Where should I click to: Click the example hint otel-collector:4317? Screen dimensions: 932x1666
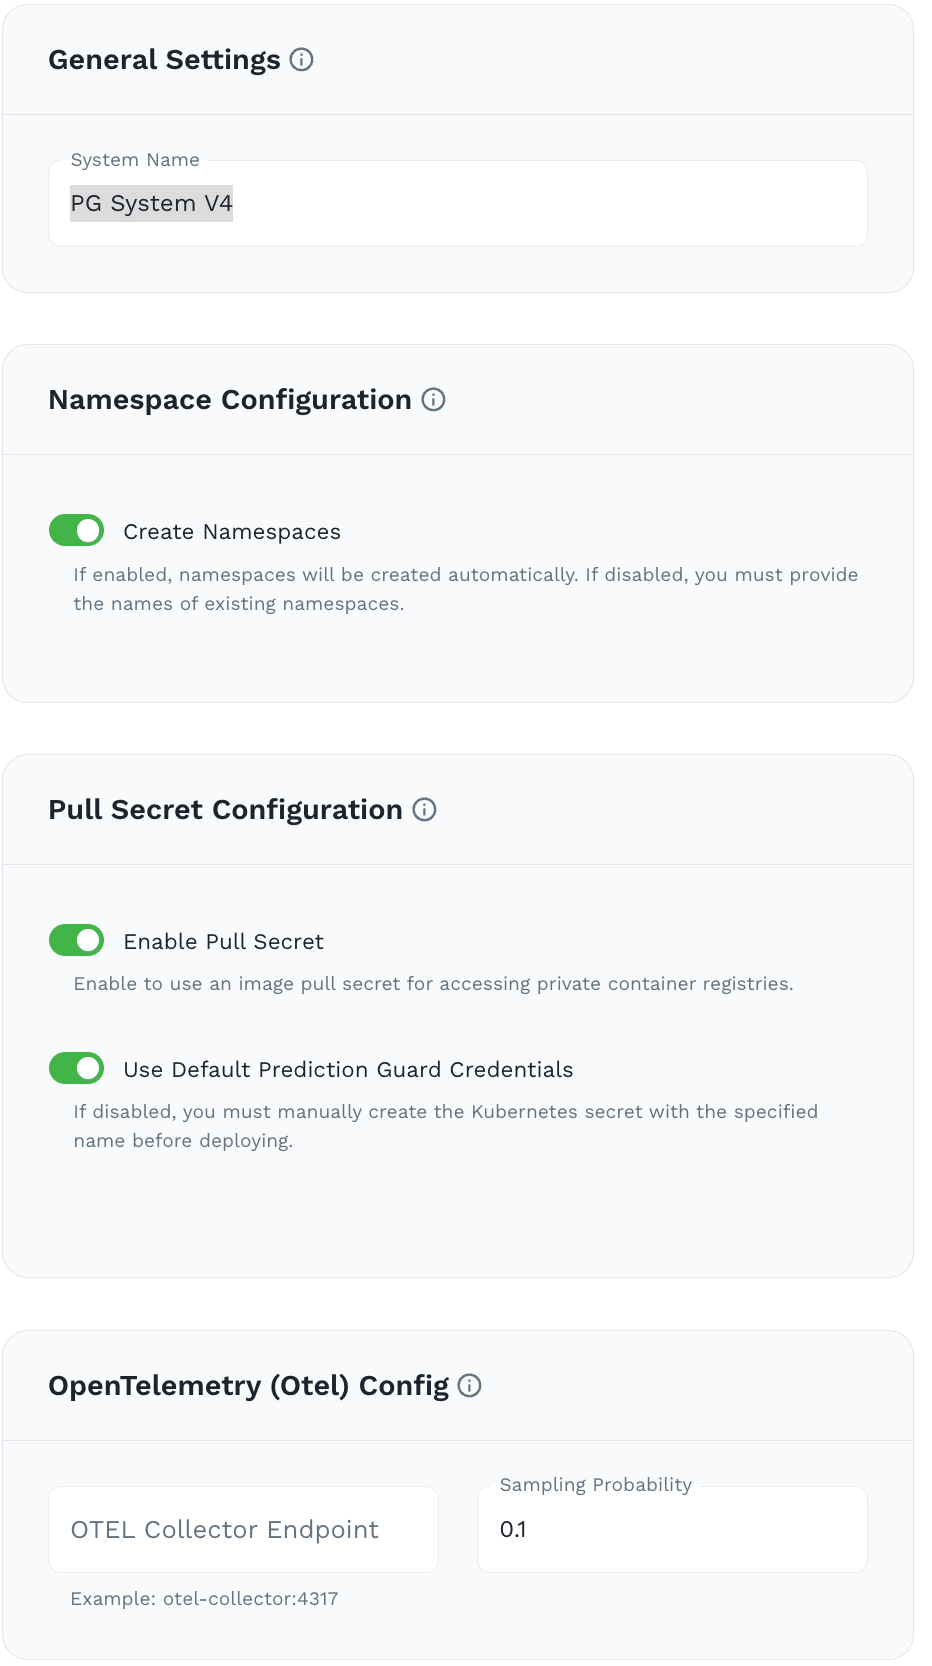click(x=203, y=1598)
